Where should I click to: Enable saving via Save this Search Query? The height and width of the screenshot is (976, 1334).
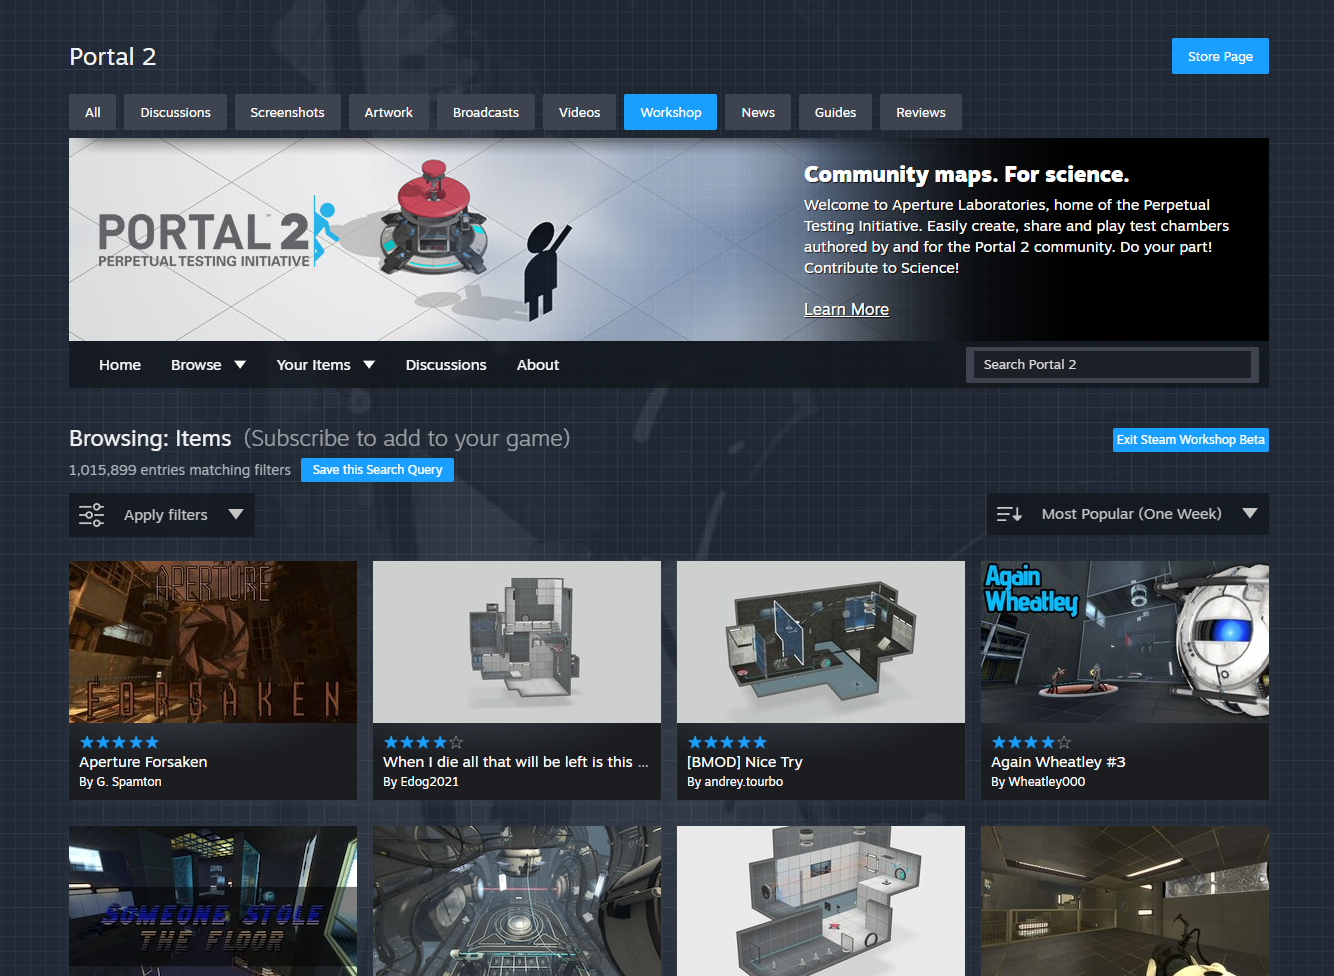click(377, 469)
